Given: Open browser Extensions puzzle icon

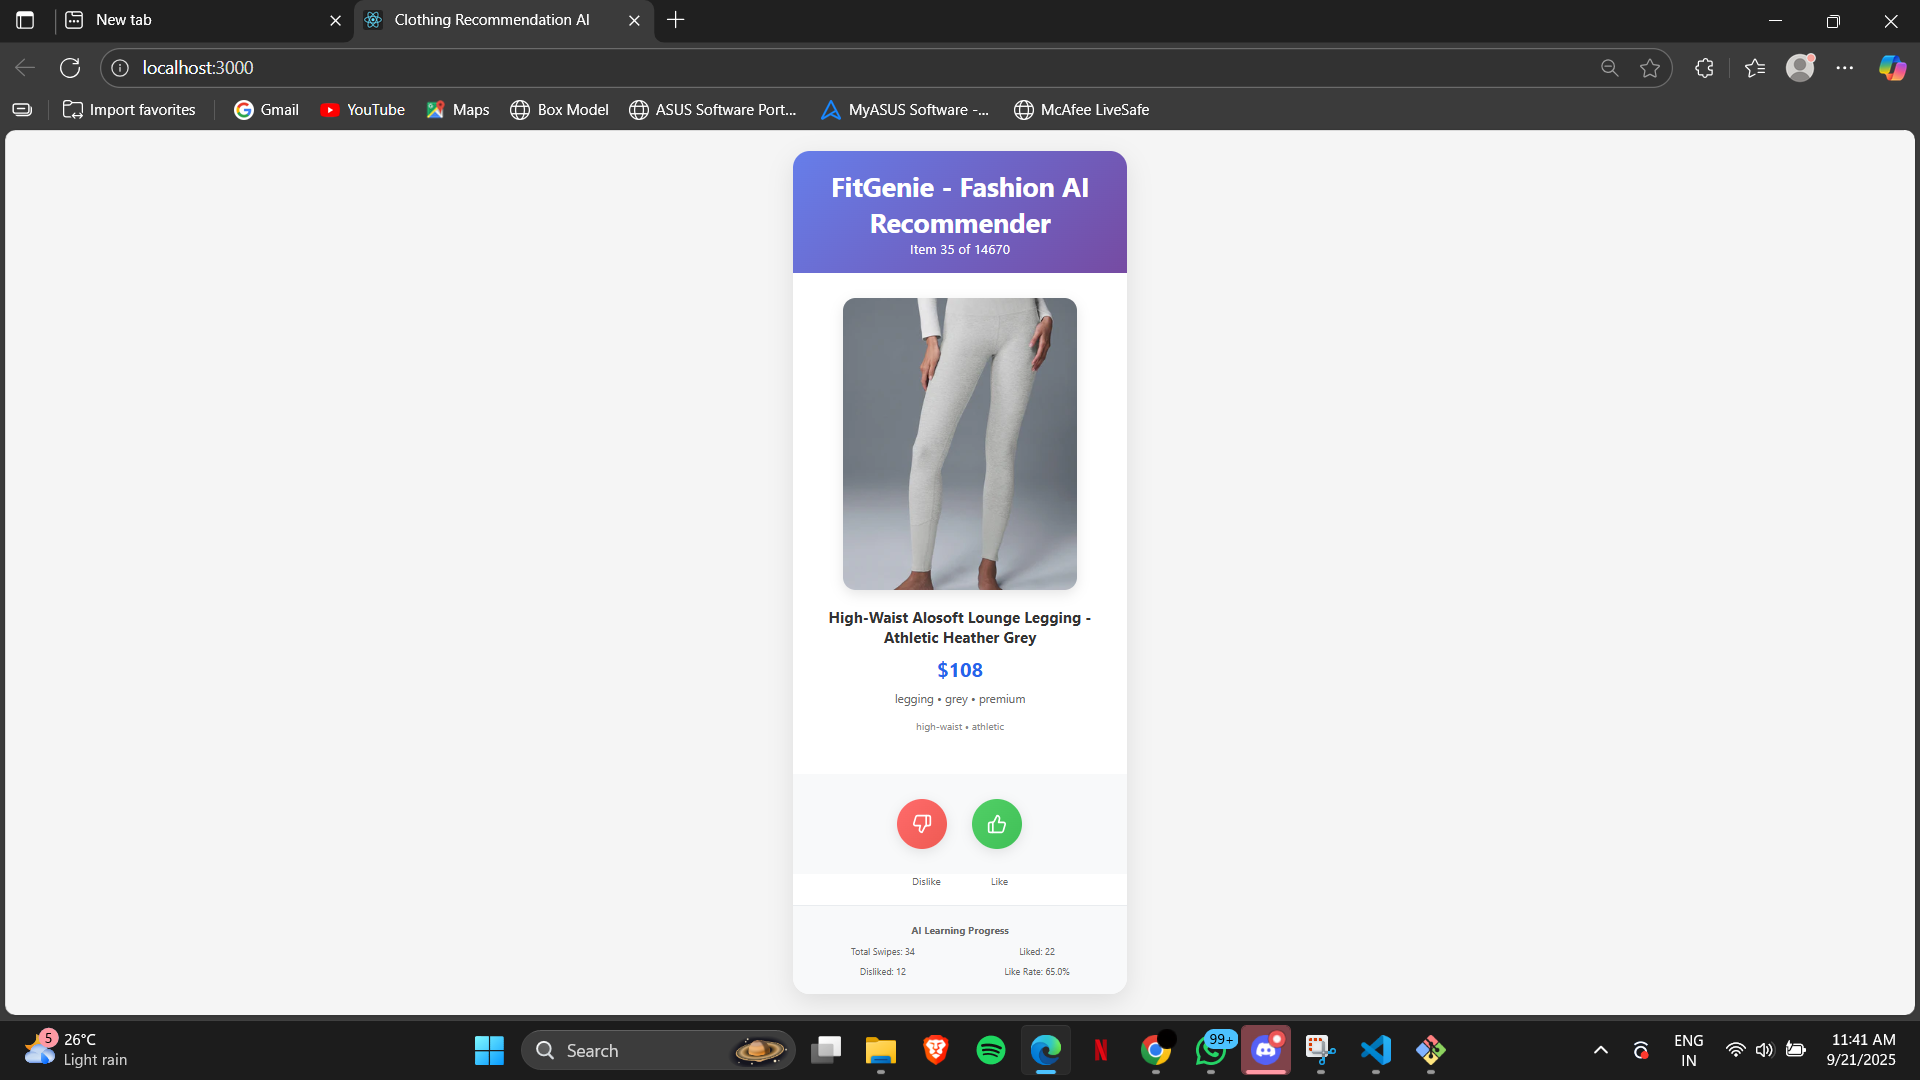Looking at the screenshot, I should tap(1704, 68).
